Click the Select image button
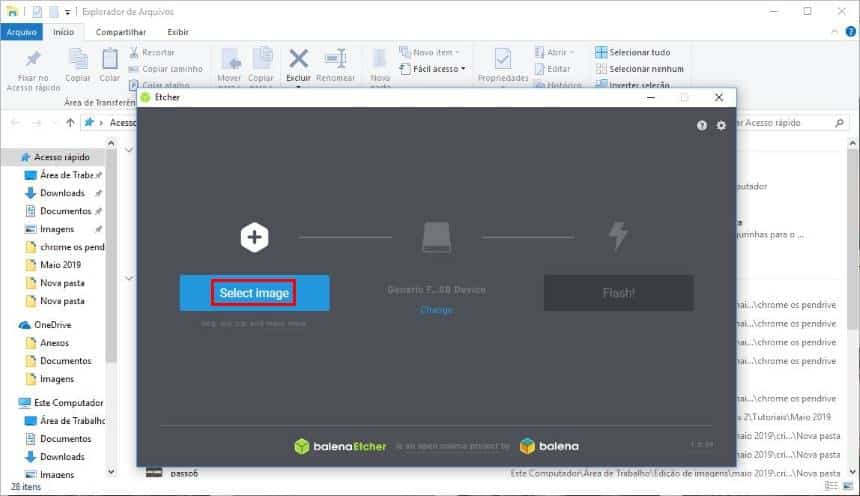 [x=254, y=293]
